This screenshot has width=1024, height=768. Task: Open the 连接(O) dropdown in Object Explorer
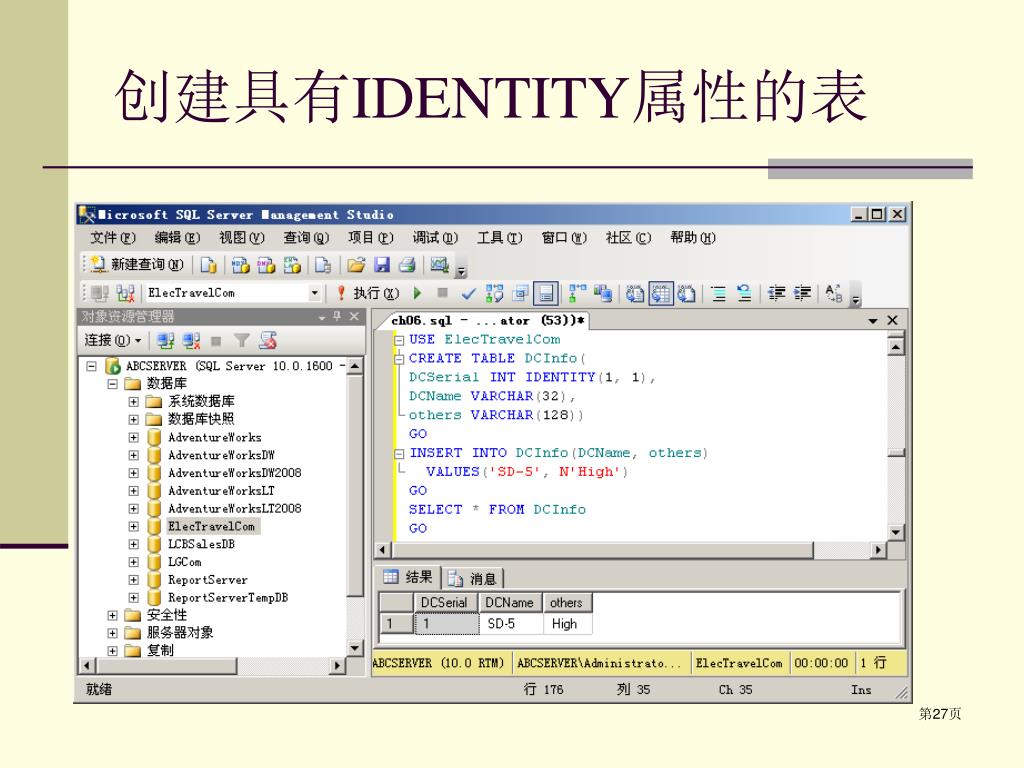point(112,340)
